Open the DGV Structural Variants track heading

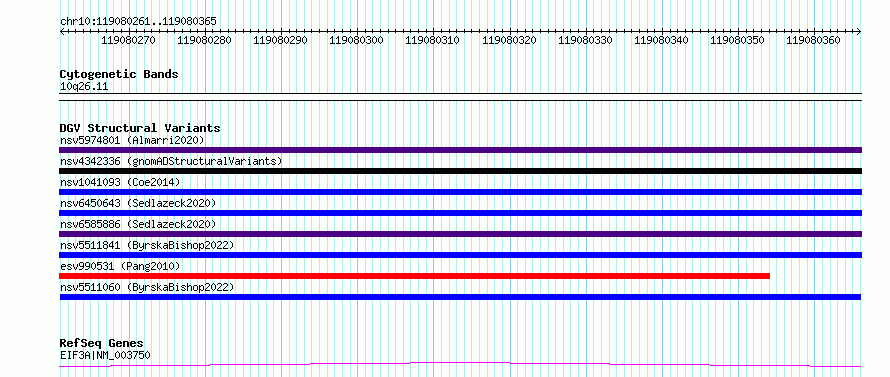(140, 128)
